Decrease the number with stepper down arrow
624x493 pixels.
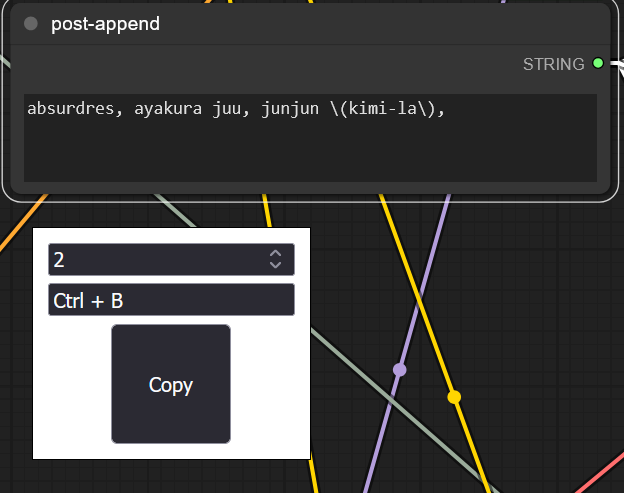pos(275,265)
